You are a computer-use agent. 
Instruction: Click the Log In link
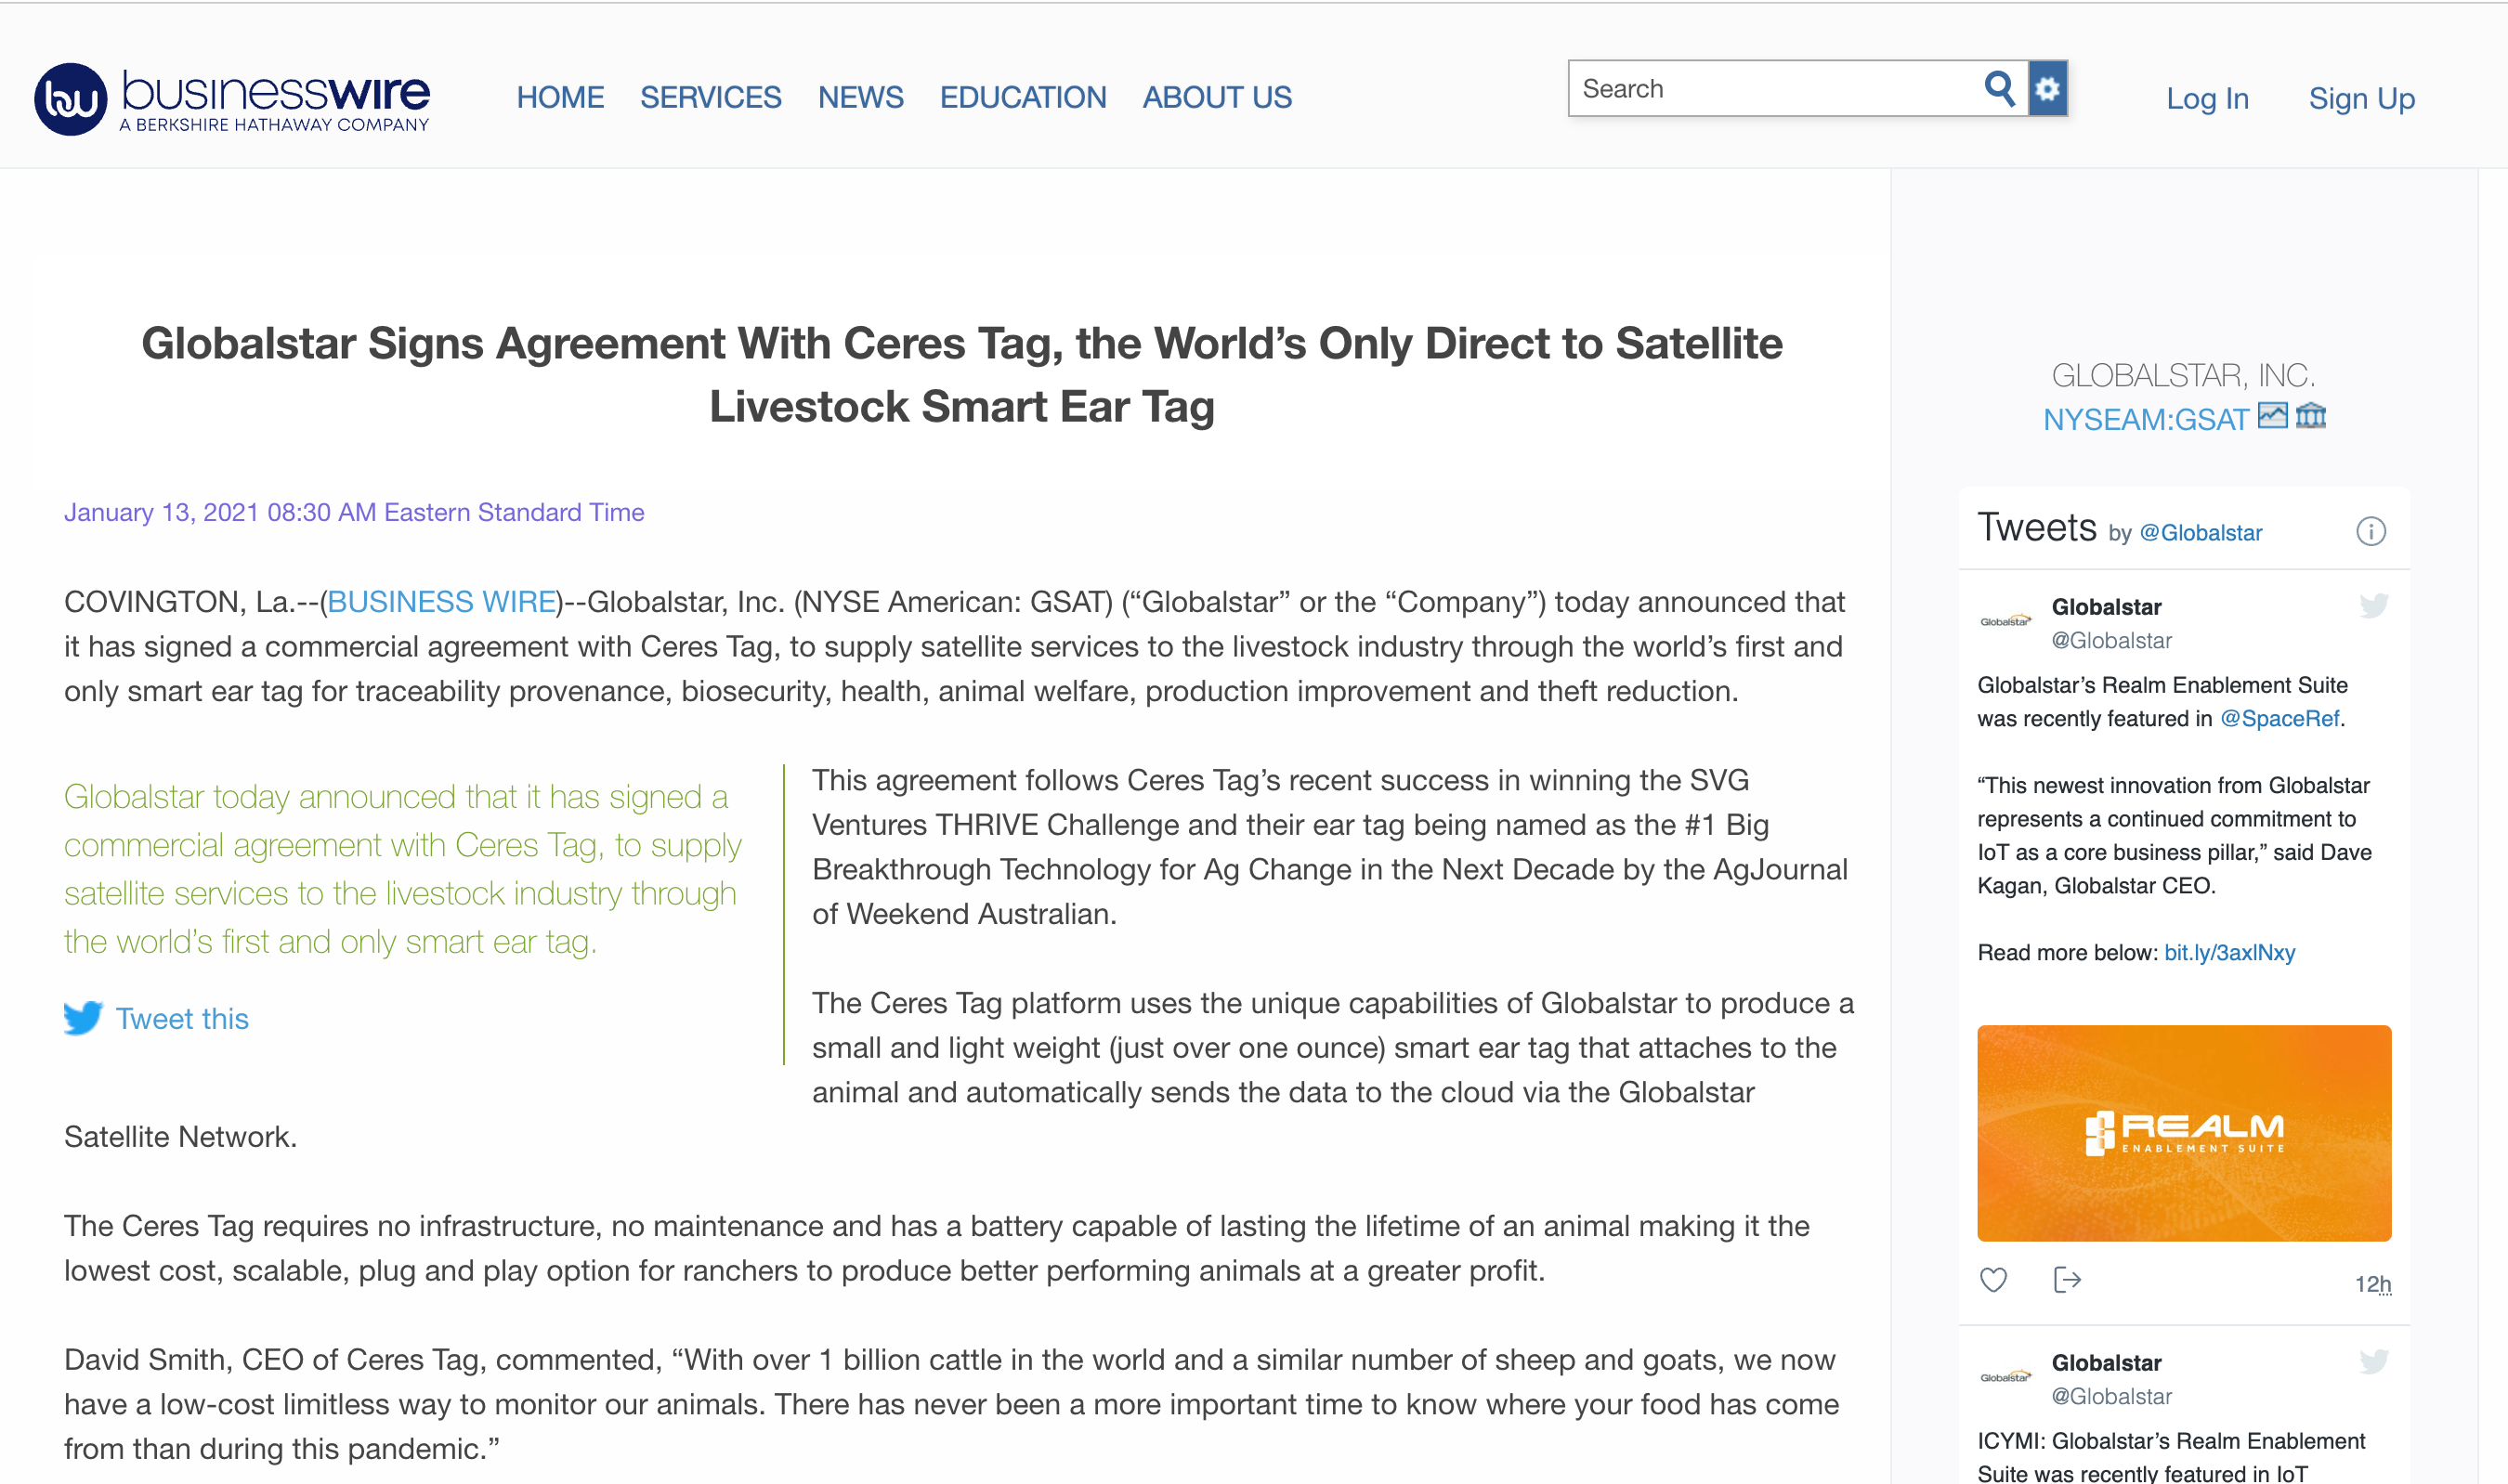2206,98
